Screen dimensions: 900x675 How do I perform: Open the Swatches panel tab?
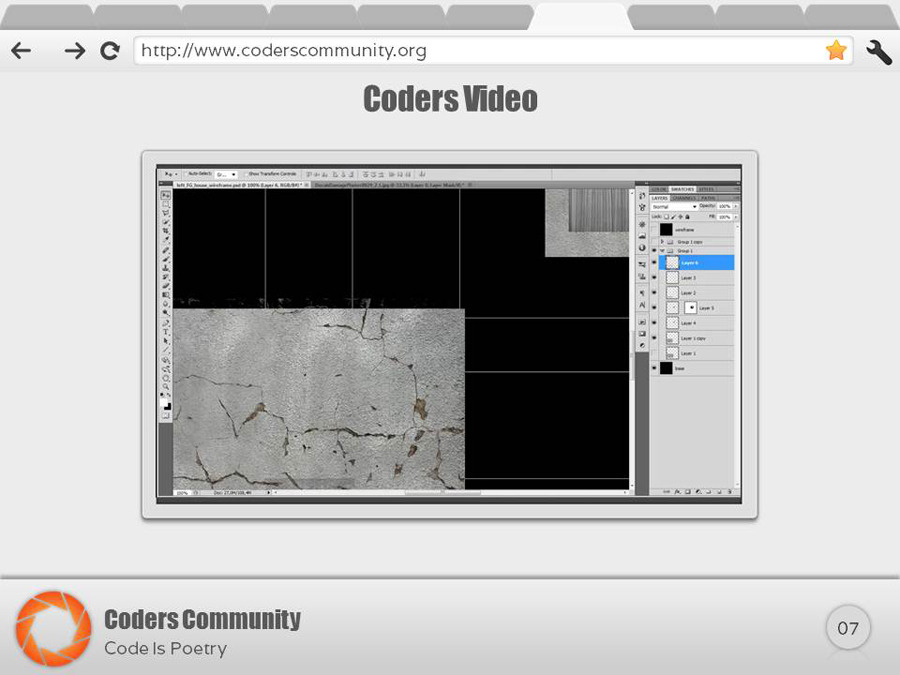[682, 188]
